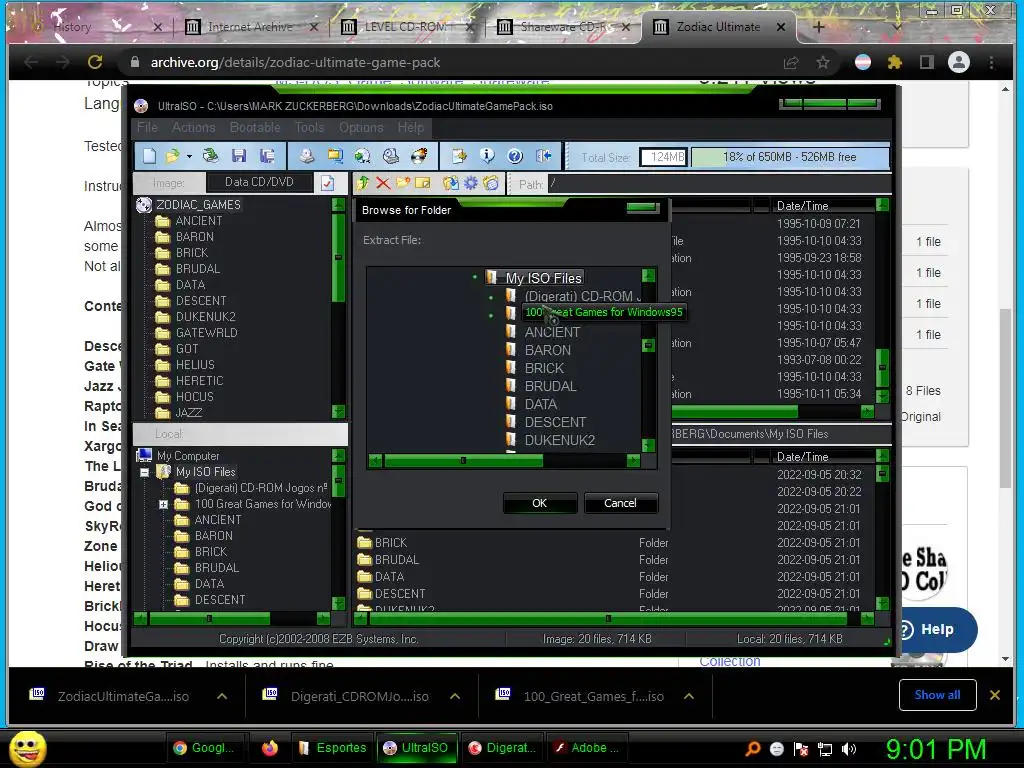
Task: Click the 18% of 650MB capacity bar
Action: coord(790,157)
